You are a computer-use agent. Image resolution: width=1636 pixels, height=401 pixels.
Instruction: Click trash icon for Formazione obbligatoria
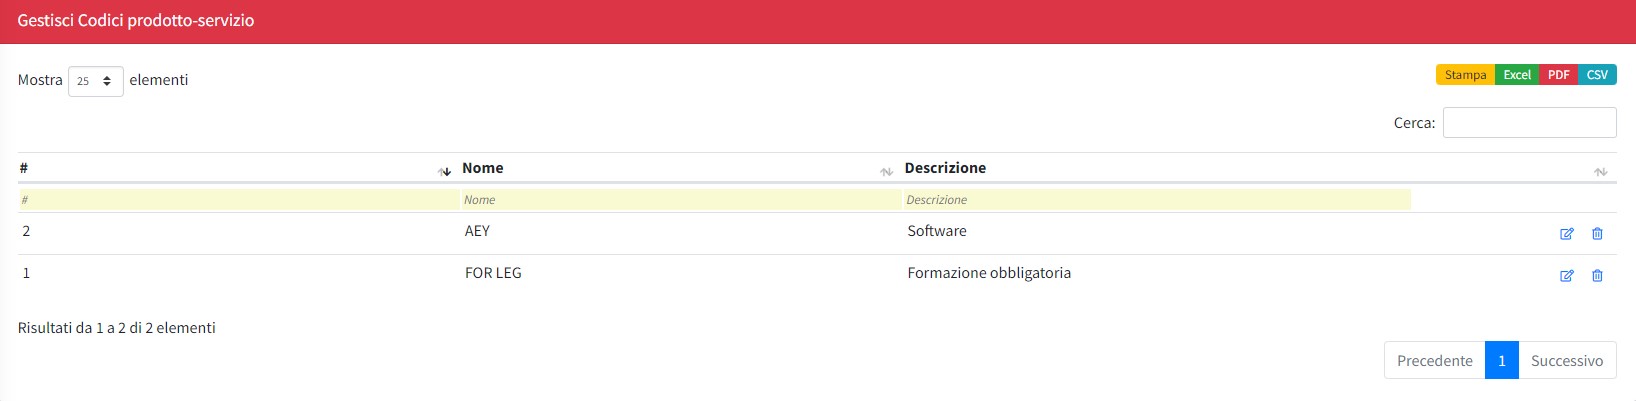(1597, 276)
